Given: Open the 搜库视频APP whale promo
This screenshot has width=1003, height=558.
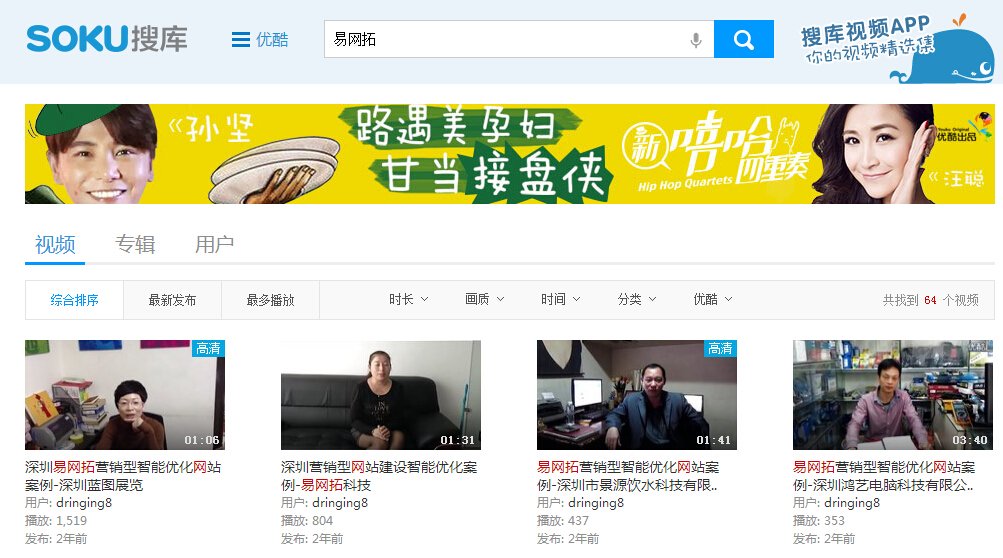Looking at the screenshot, I should click(897, 47).
